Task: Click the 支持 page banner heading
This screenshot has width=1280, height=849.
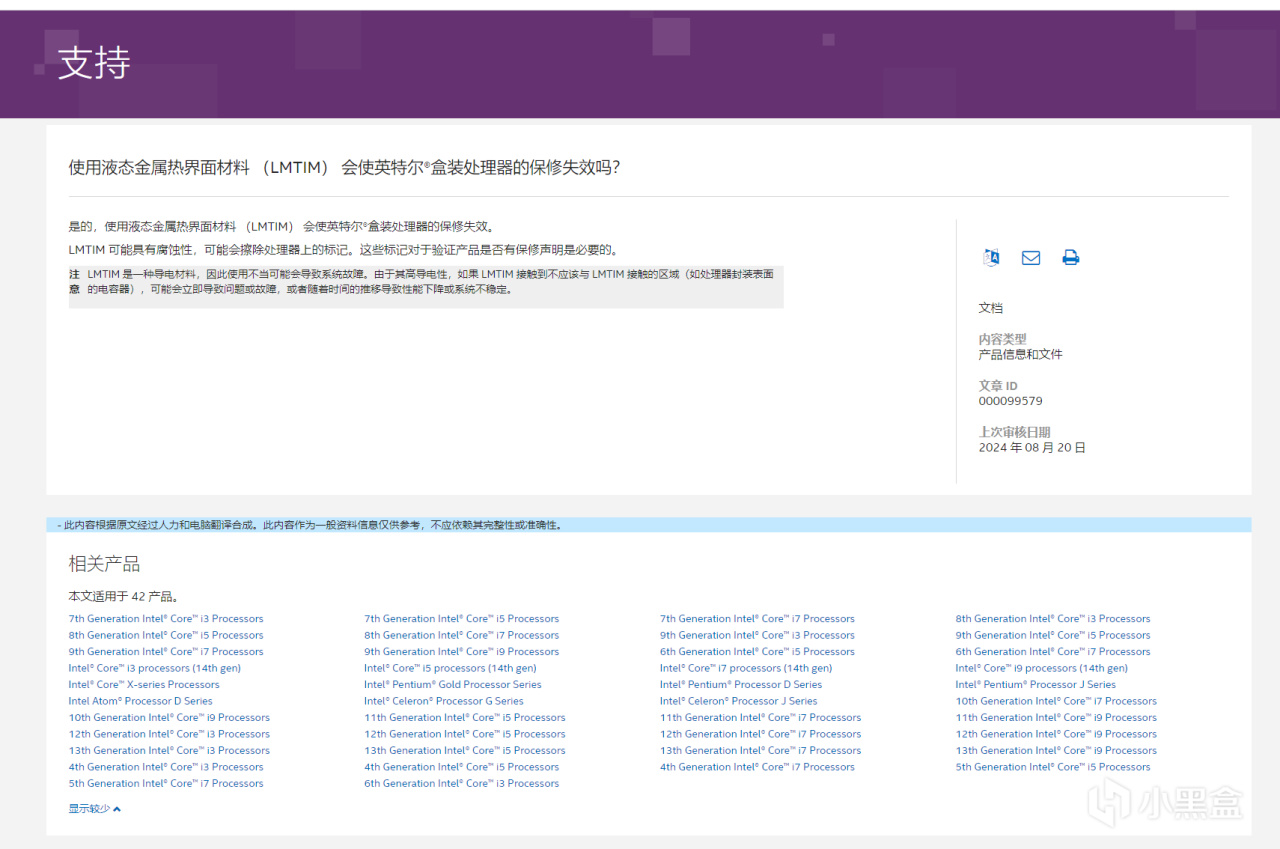Action: point(94,63)
